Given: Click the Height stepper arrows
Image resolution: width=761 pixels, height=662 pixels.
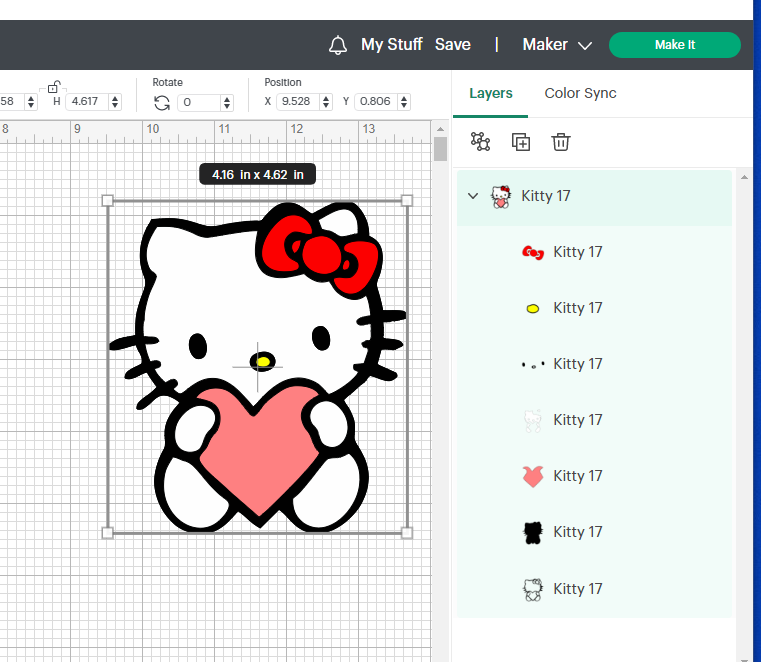Looking at the screenshot, I should coord(115,101).
